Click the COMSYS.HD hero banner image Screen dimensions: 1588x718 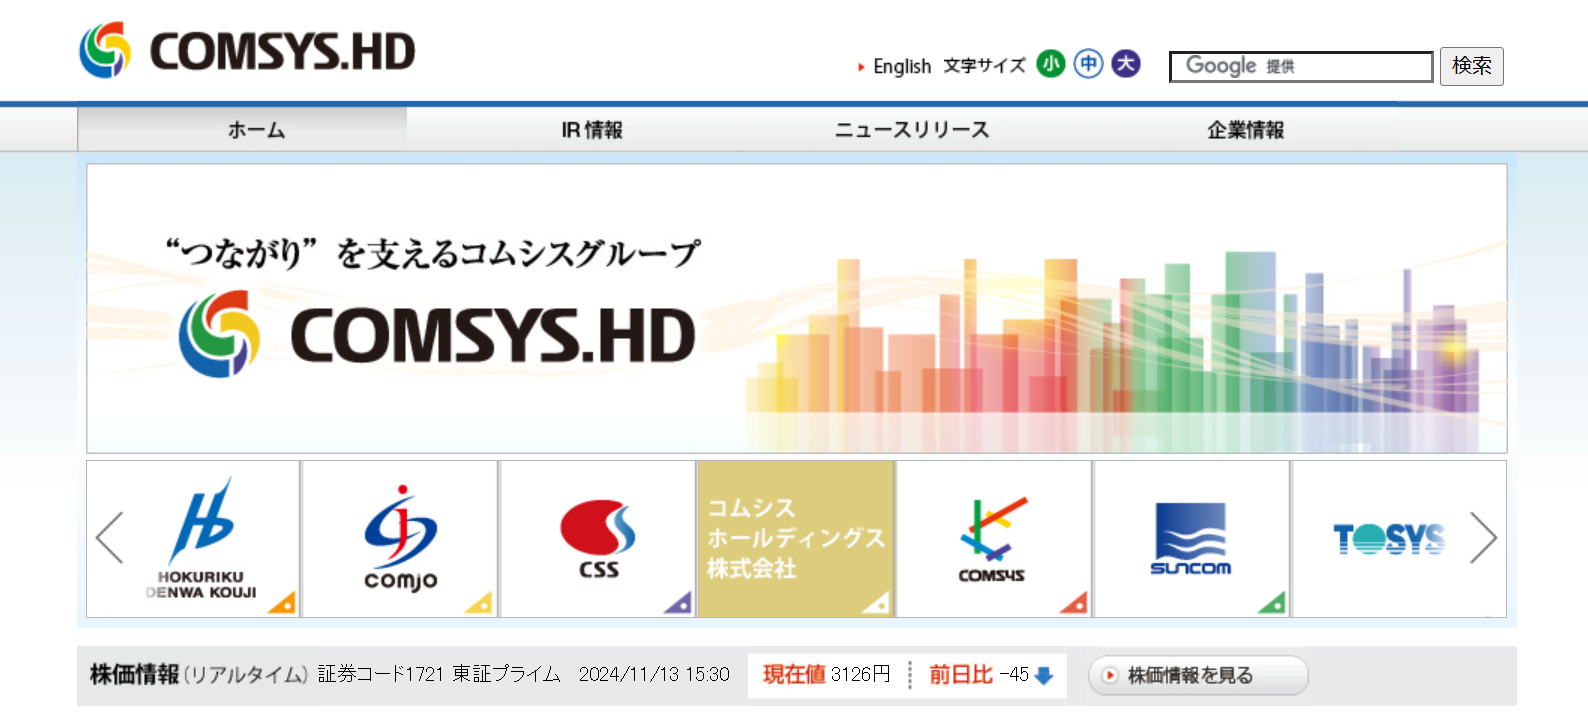click(x=796, y=308)
